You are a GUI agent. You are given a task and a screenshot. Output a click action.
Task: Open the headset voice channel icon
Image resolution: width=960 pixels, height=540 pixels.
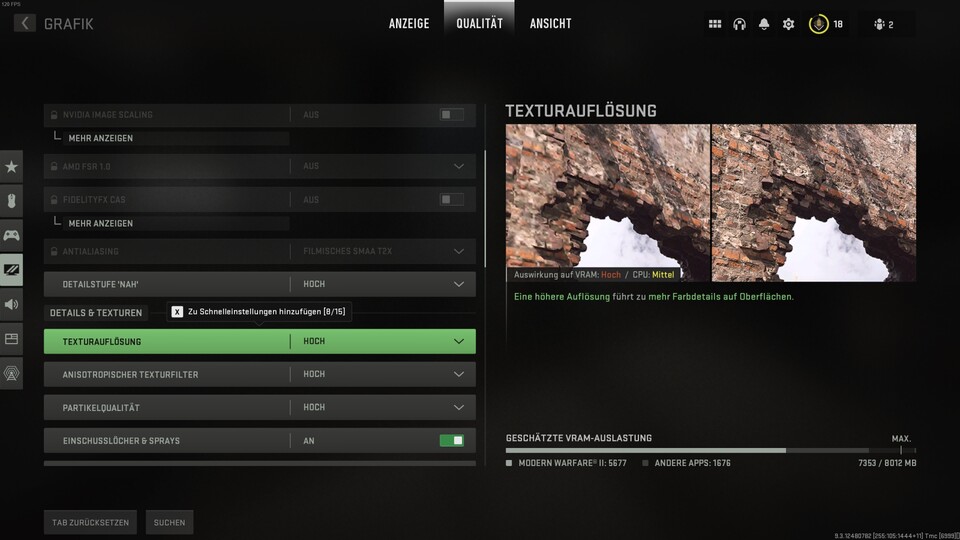click(739, 24)
